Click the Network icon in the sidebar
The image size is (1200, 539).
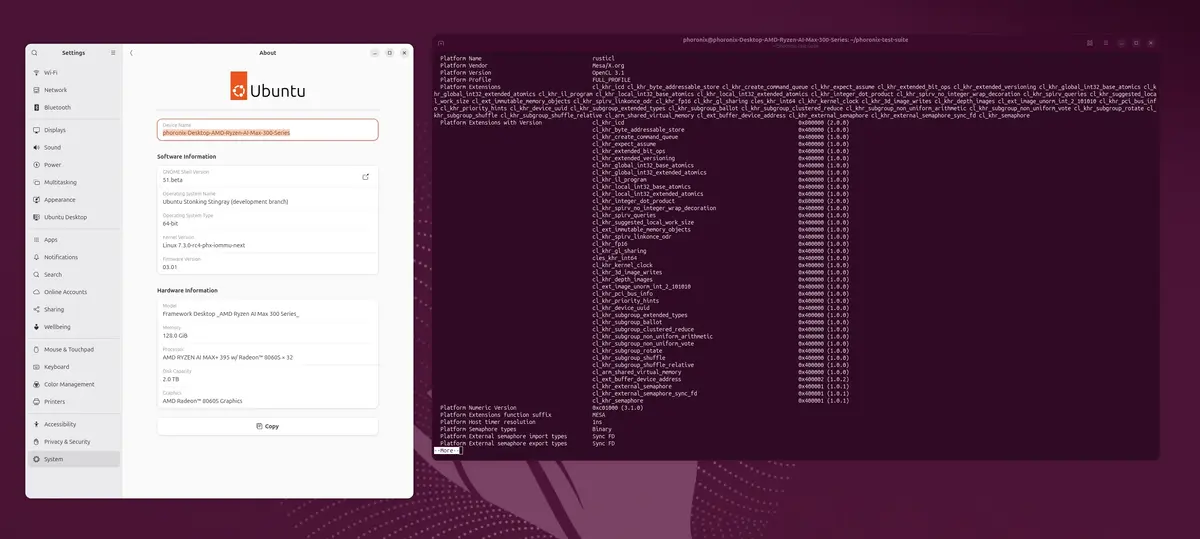(35, 90)
